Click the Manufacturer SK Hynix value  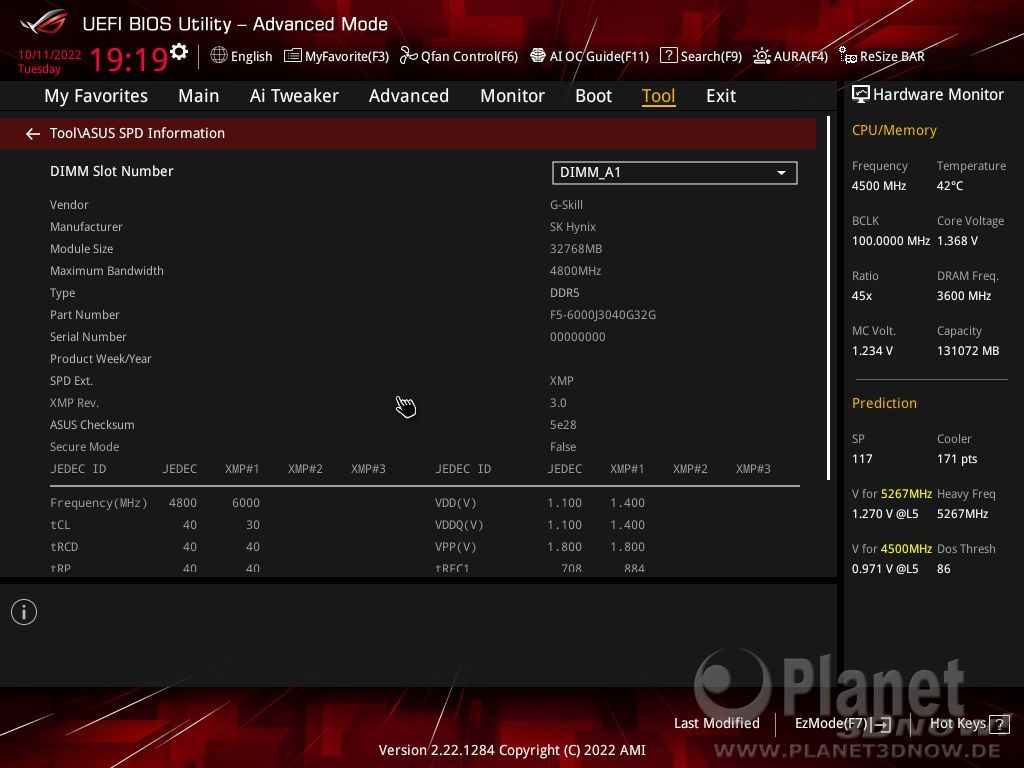click(573, 227)
